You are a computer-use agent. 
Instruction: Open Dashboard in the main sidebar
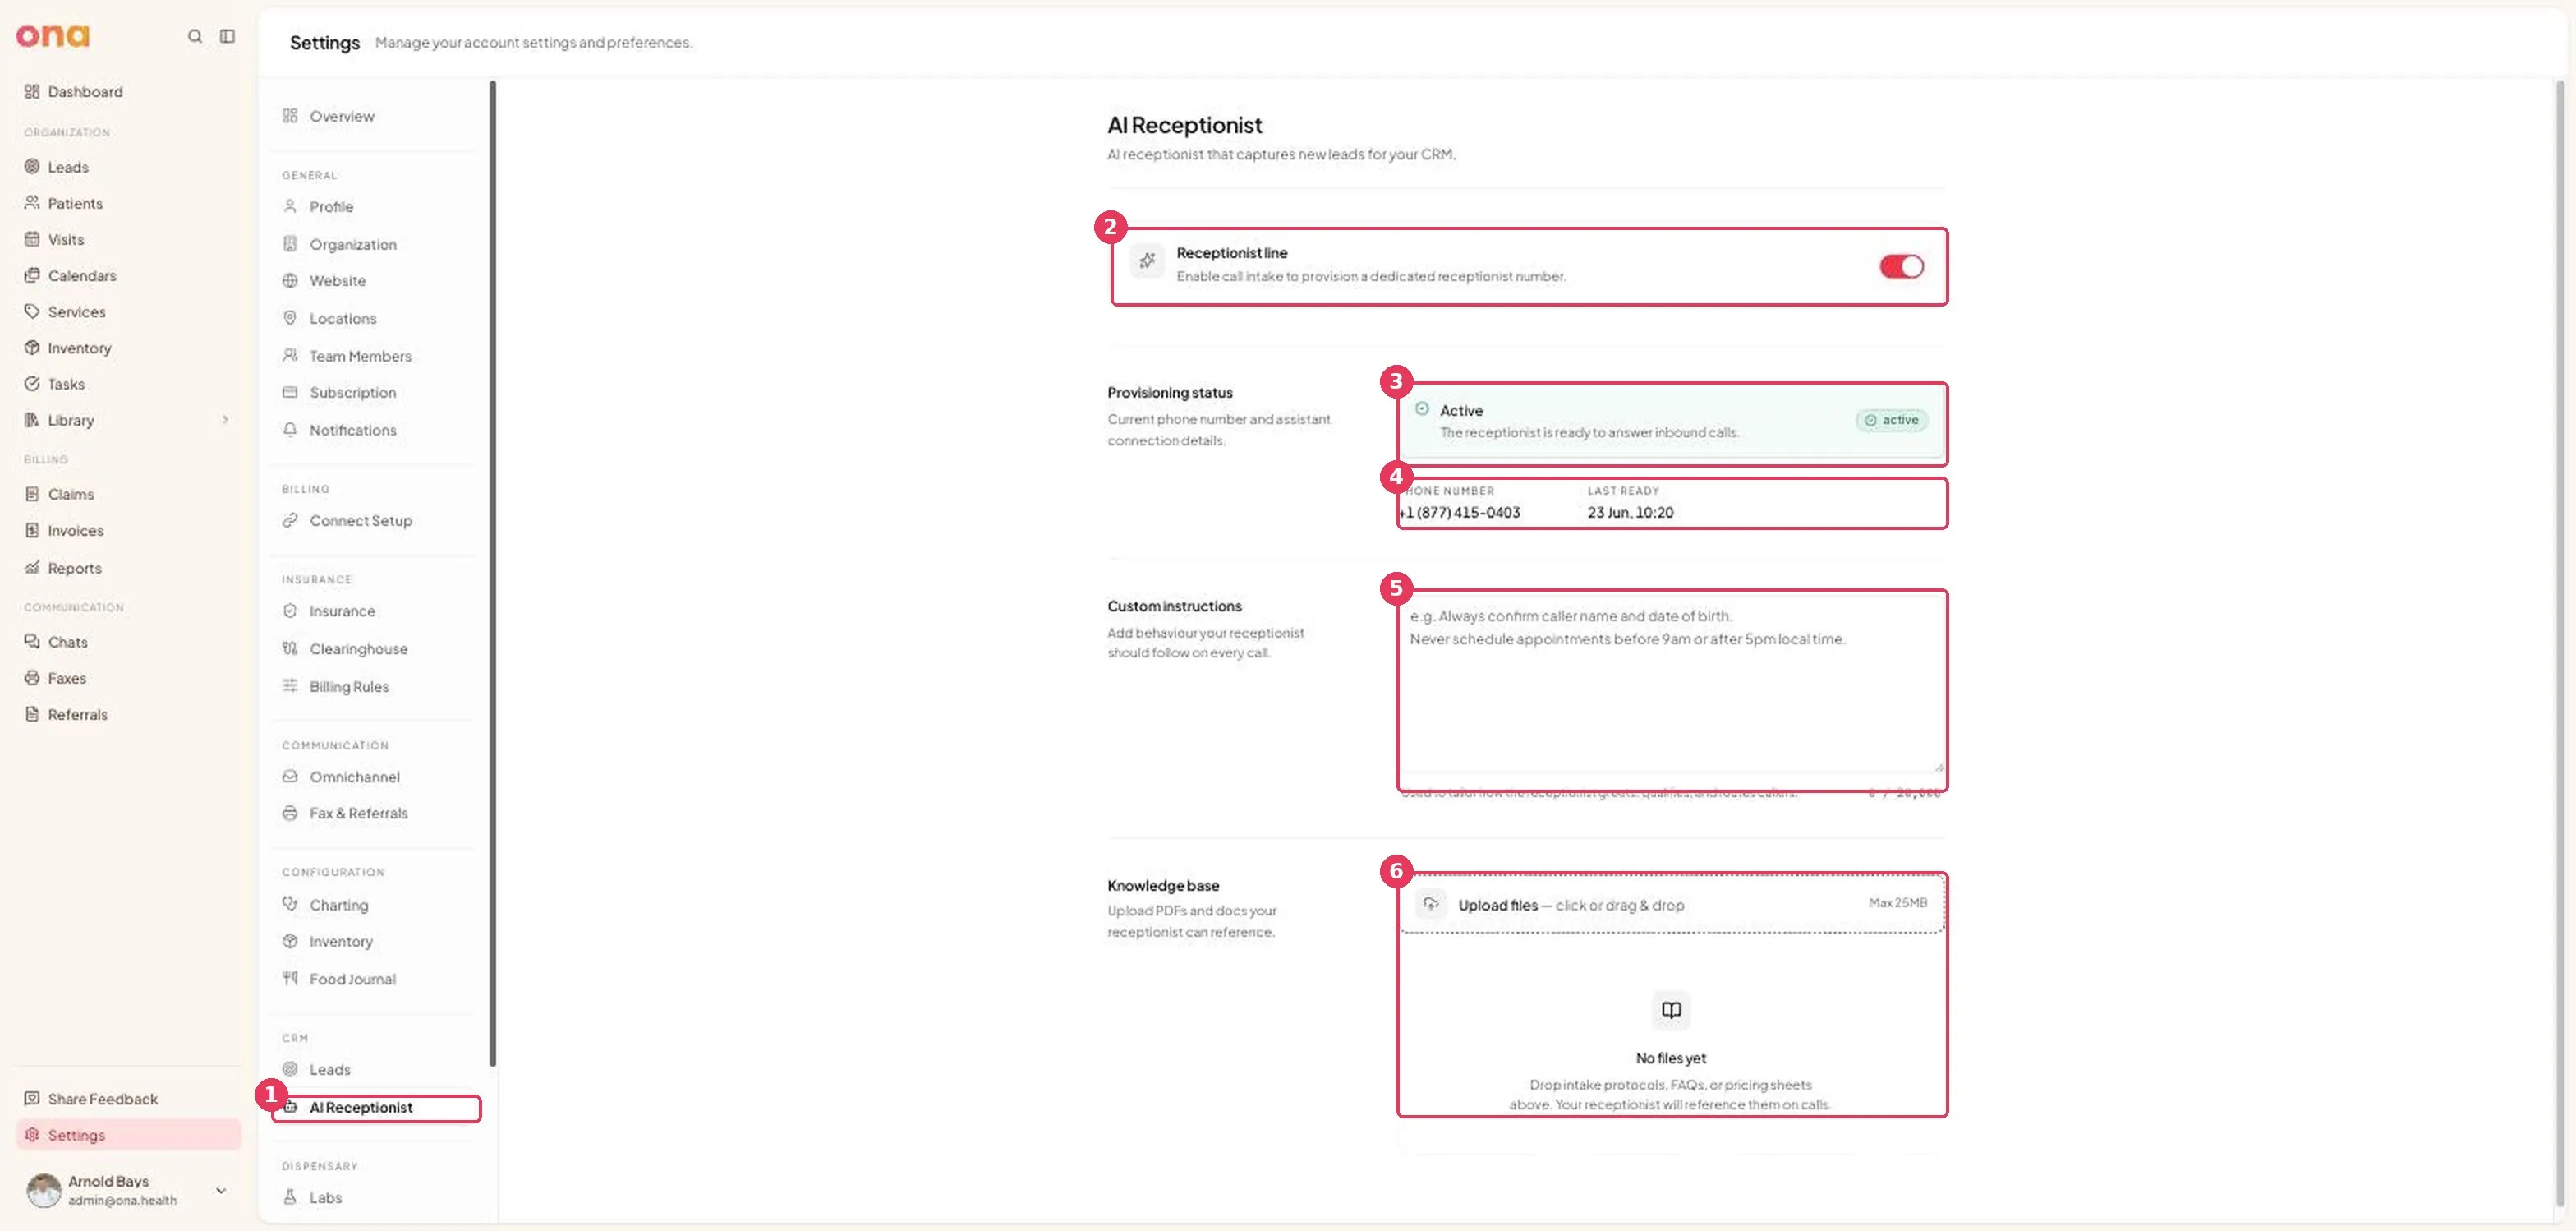85,92
